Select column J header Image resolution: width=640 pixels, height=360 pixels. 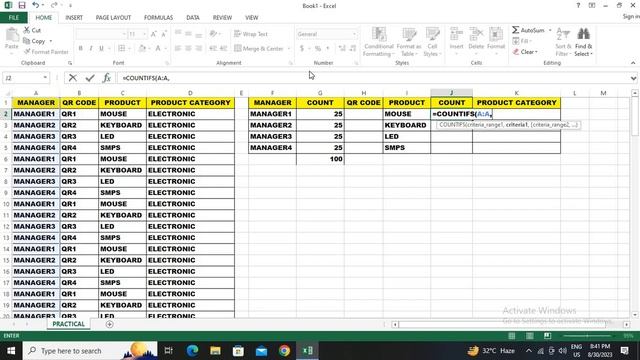pos(451,93)
